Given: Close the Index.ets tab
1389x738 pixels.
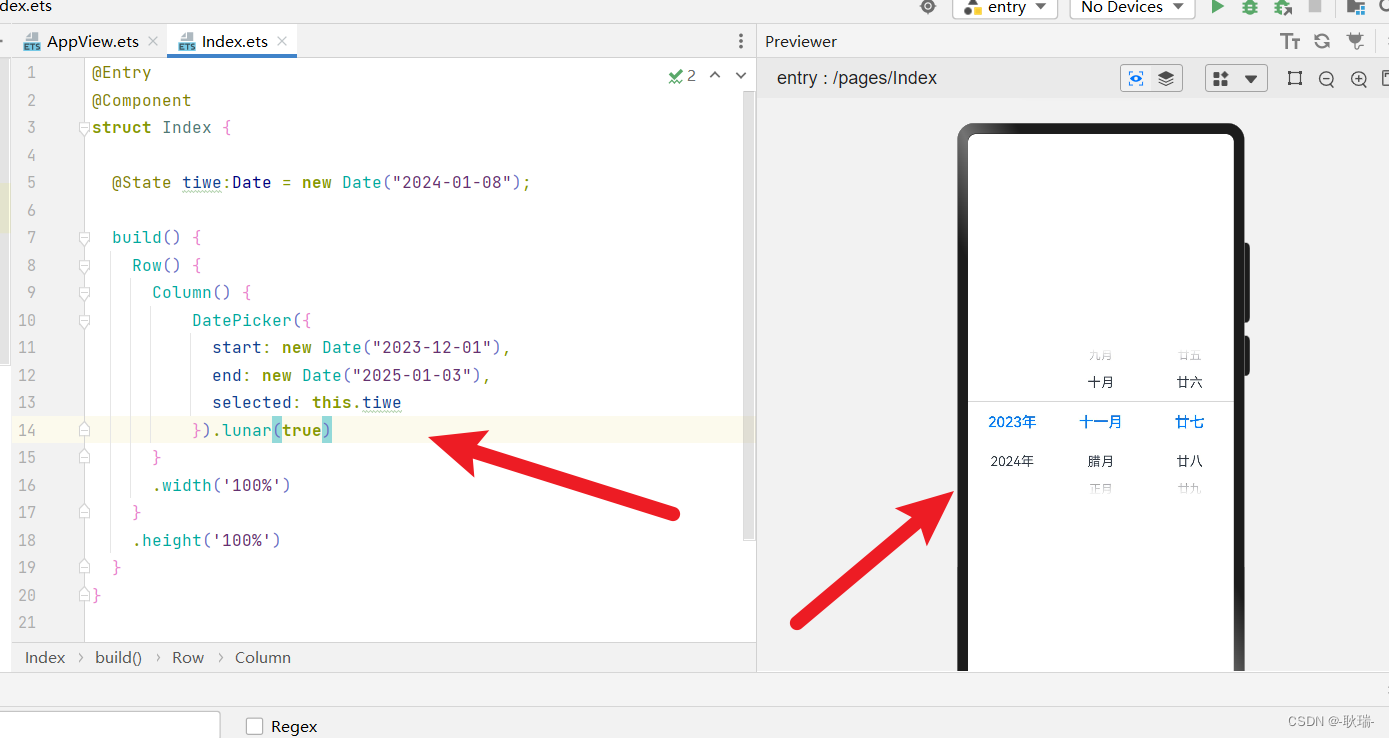Looking at the screenshot, I should 282,41.
